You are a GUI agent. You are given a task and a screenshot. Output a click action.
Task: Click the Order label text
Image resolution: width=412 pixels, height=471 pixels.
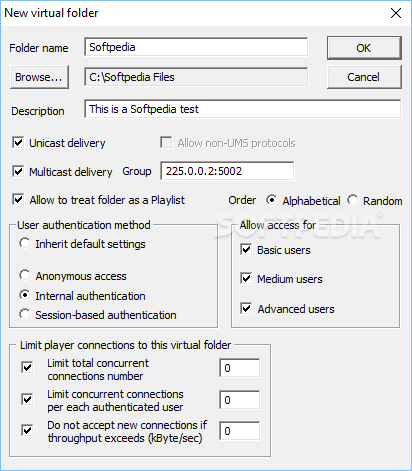(x=242, y=200)
